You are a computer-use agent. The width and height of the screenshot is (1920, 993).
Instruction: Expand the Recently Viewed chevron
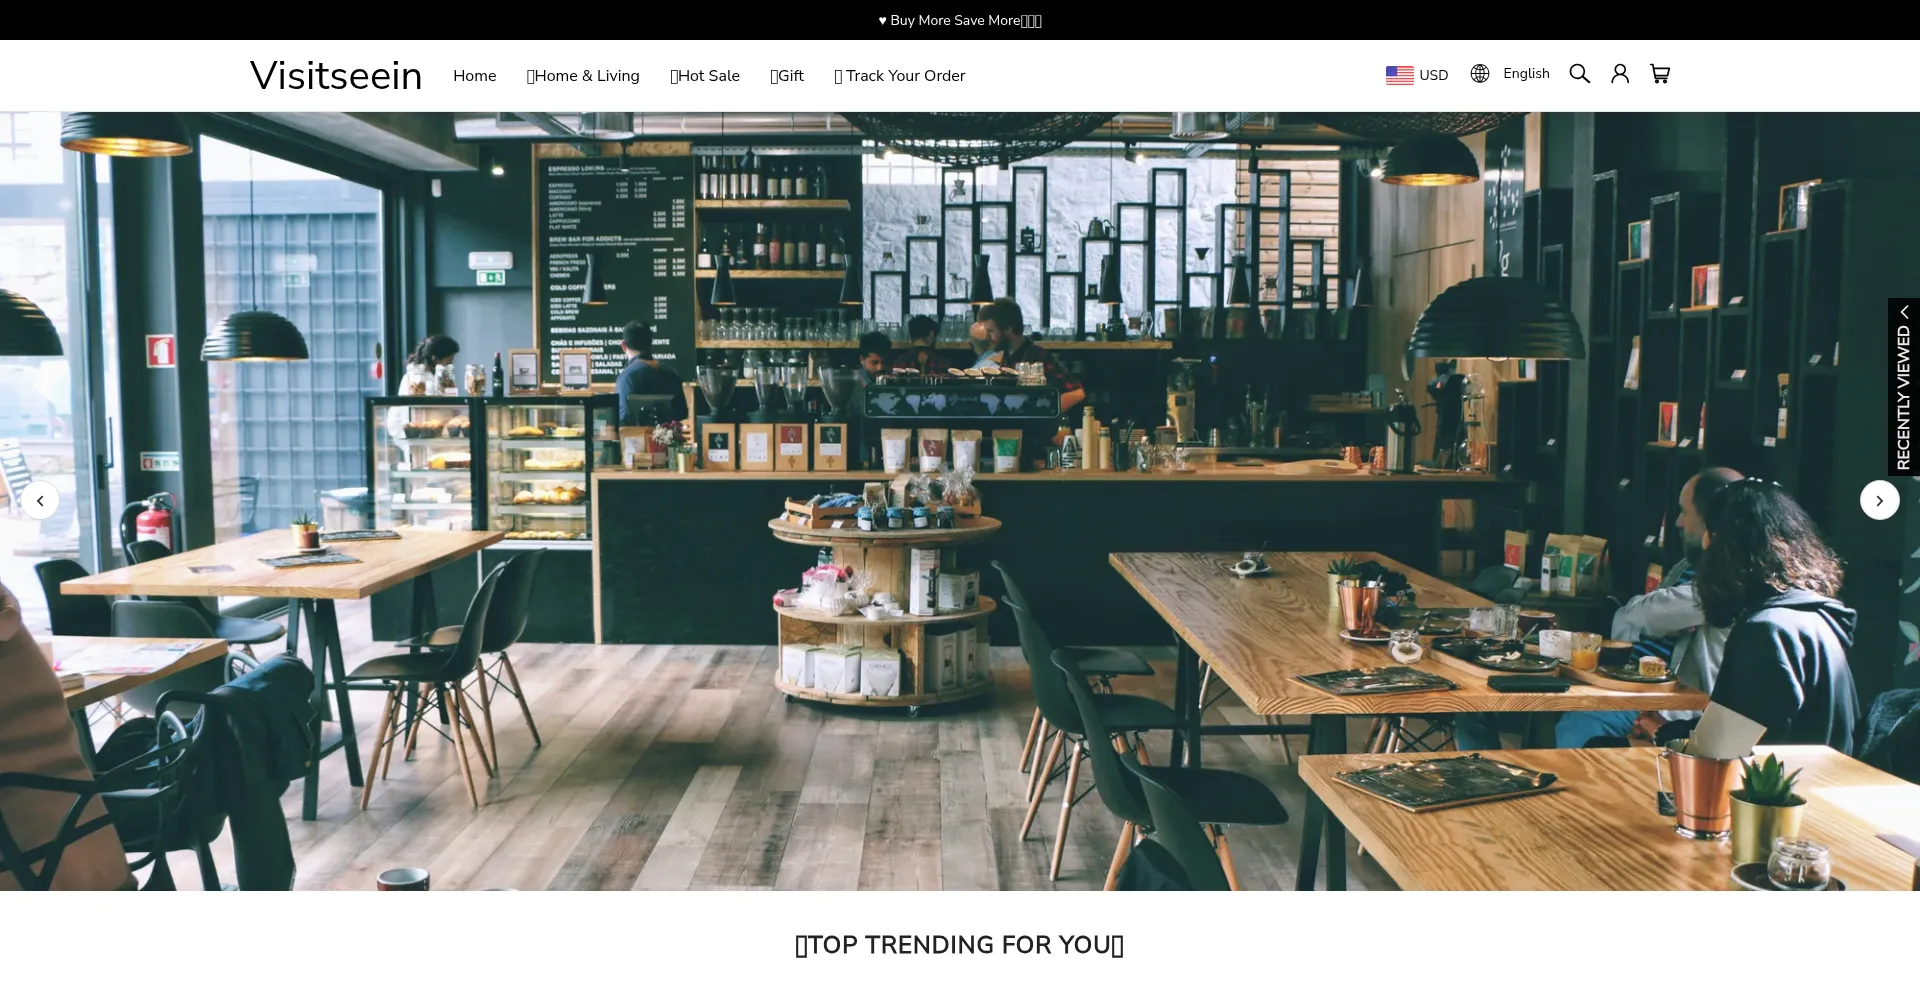[x=1904, y=312]
